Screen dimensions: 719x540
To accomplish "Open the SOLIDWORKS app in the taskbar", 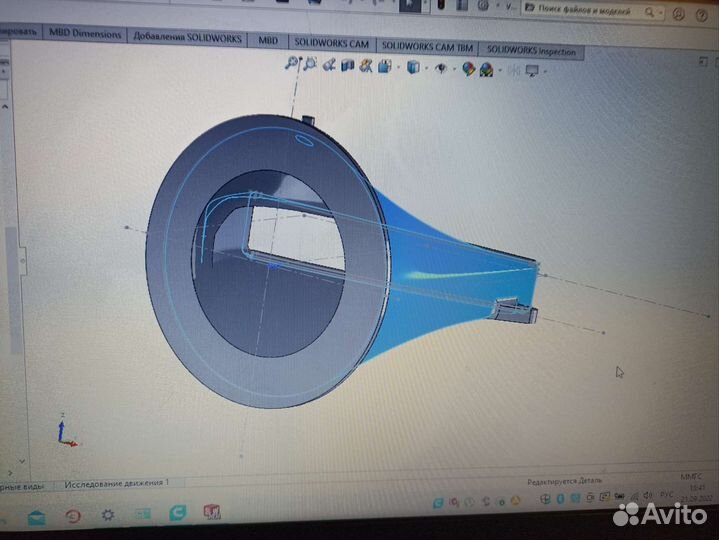I will coord(212,513).
